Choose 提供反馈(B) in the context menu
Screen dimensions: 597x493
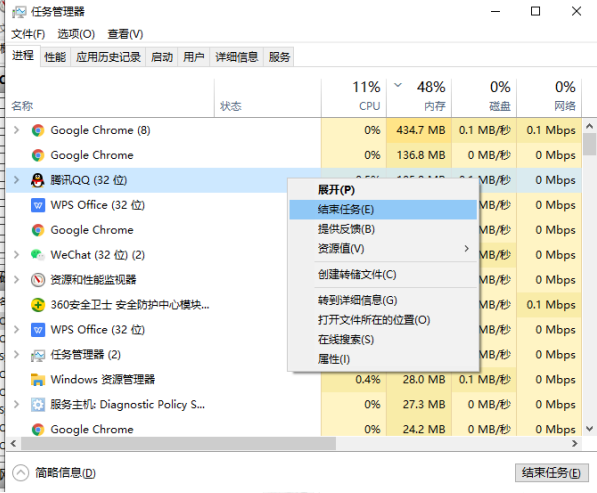tap(383, 230)
